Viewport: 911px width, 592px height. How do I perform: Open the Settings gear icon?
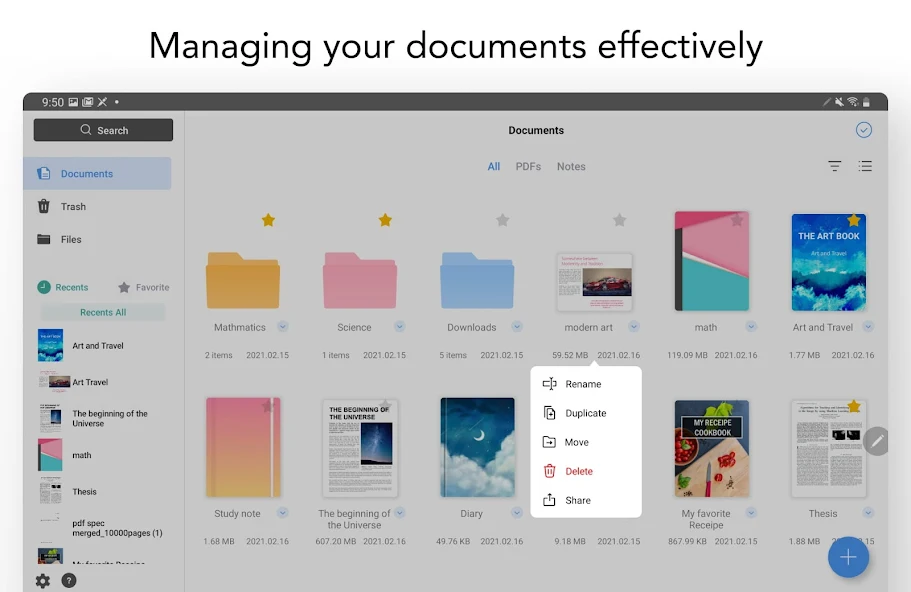coord(42,580)
